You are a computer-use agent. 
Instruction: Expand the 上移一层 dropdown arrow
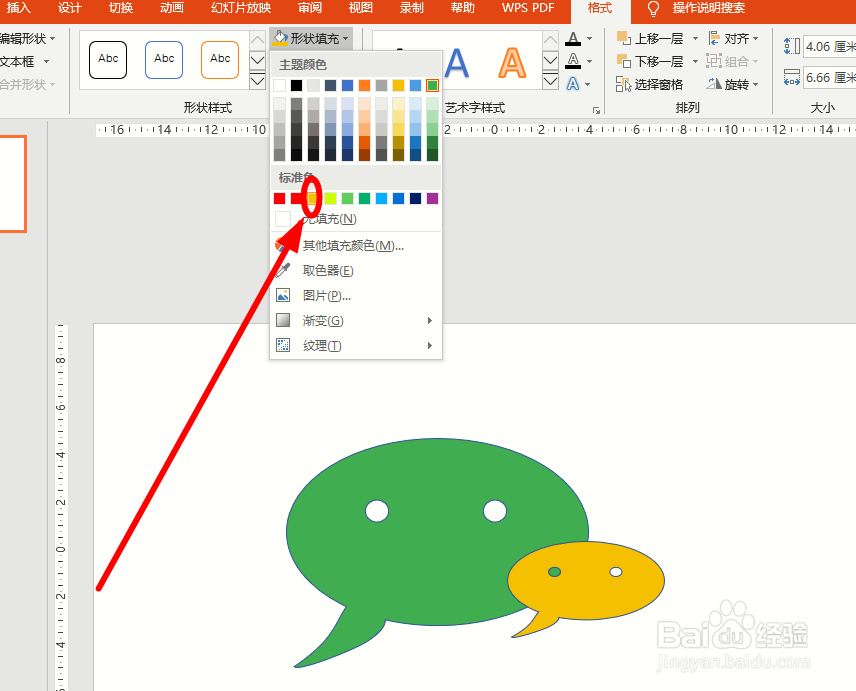coord(695,39)
